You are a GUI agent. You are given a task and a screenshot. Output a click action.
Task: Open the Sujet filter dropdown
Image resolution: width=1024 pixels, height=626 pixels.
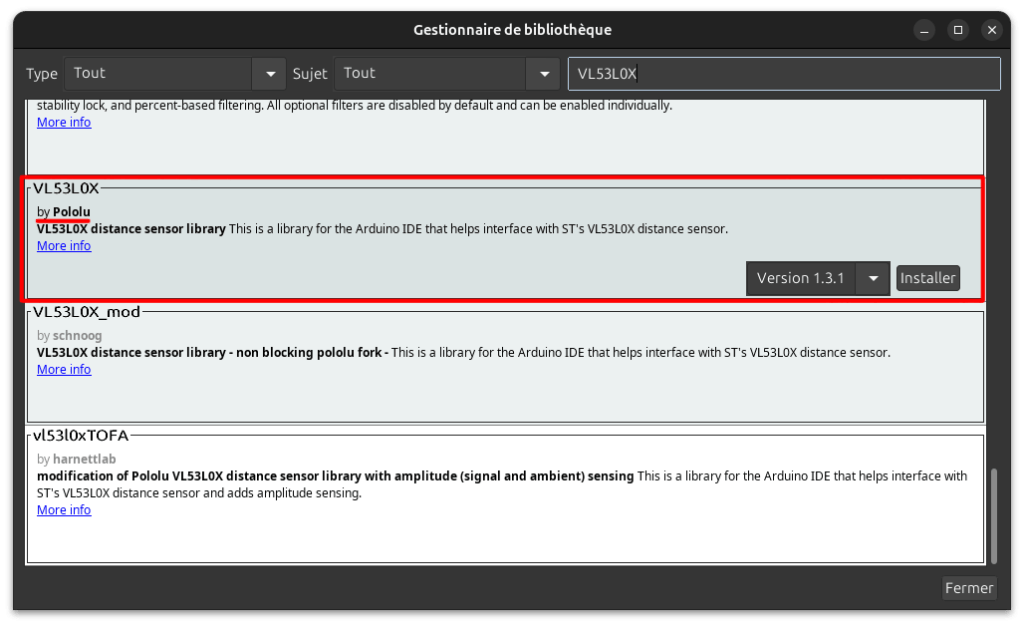[447, 74]
